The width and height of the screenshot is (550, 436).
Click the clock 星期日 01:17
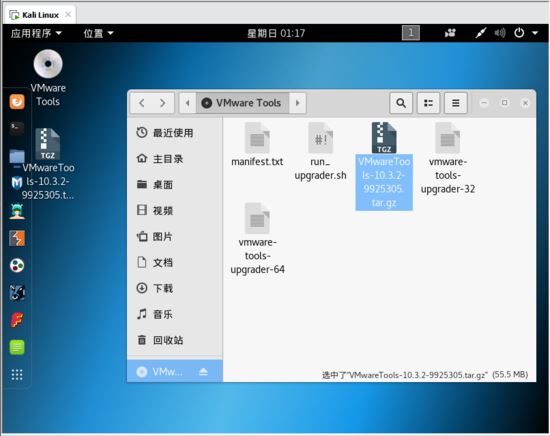[276, 33]
